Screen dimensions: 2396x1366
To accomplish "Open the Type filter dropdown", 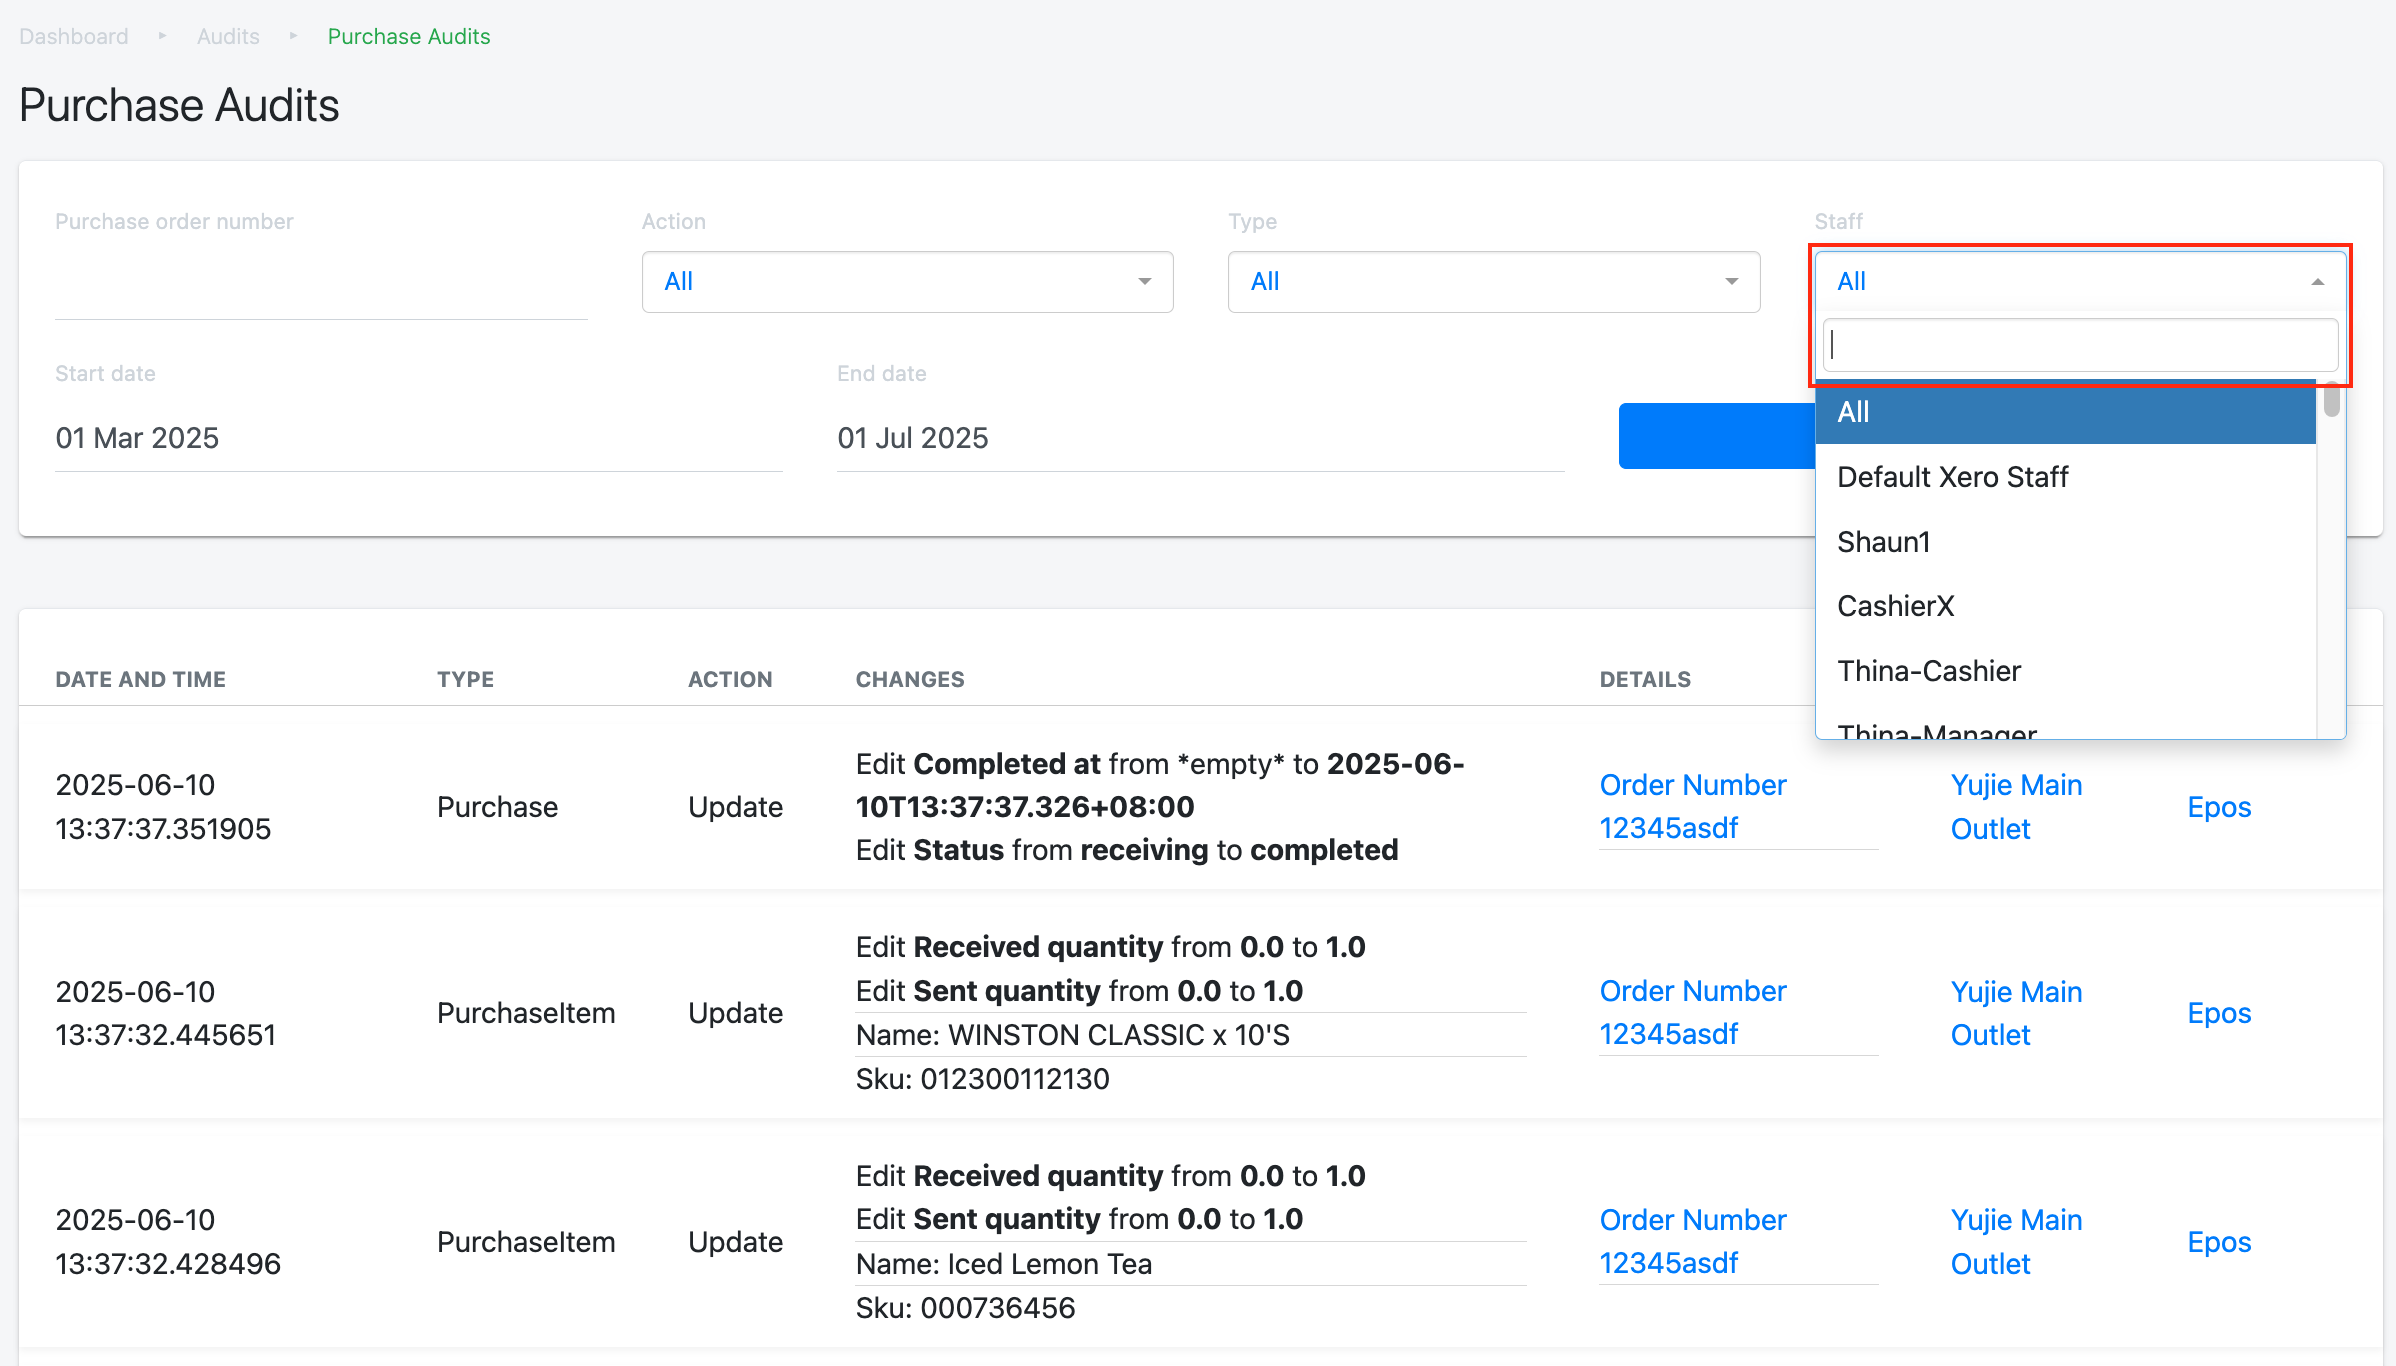I will pos(1492,282).
